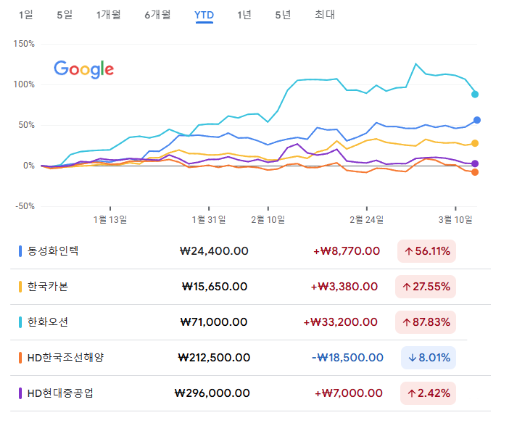Click the change value -₩18,500.00
This screenshot has width=515, height=426.
(x=347, y=358)
